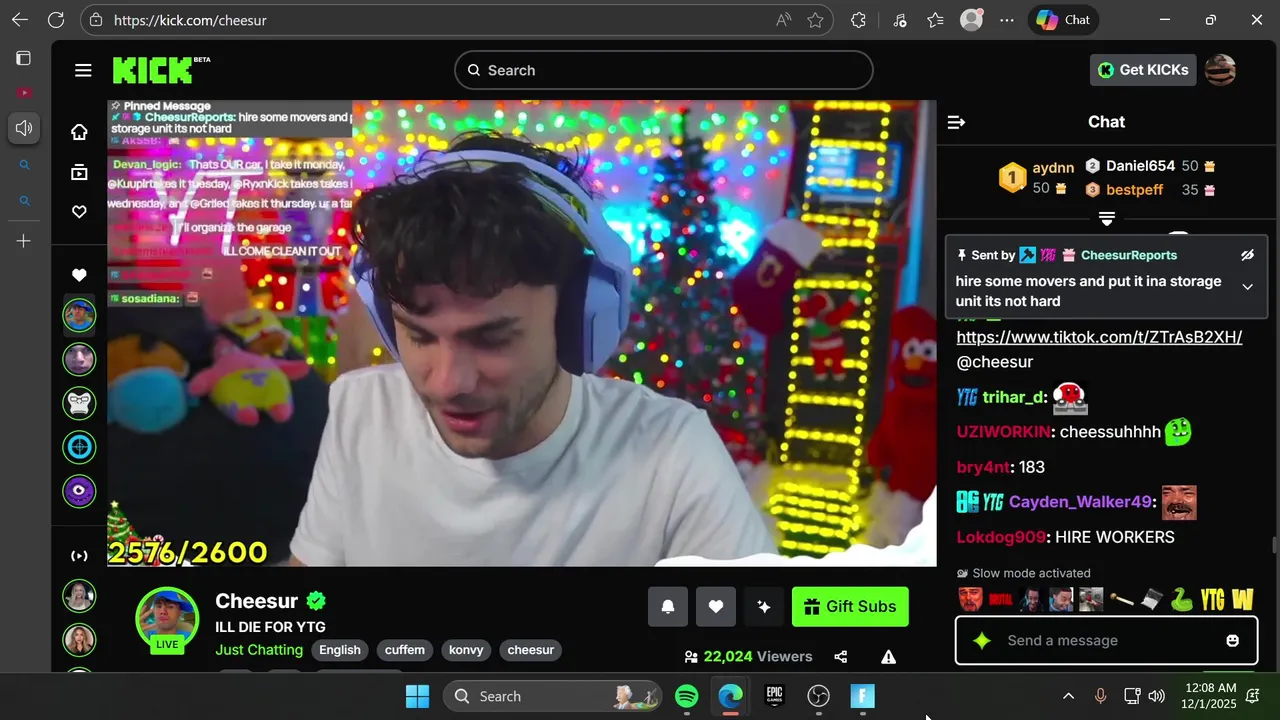Image resolution: width=1280 pixels, height=720 pixels.
Task: Select the snake emote in quick emotes
Action: pos(1181,599)
